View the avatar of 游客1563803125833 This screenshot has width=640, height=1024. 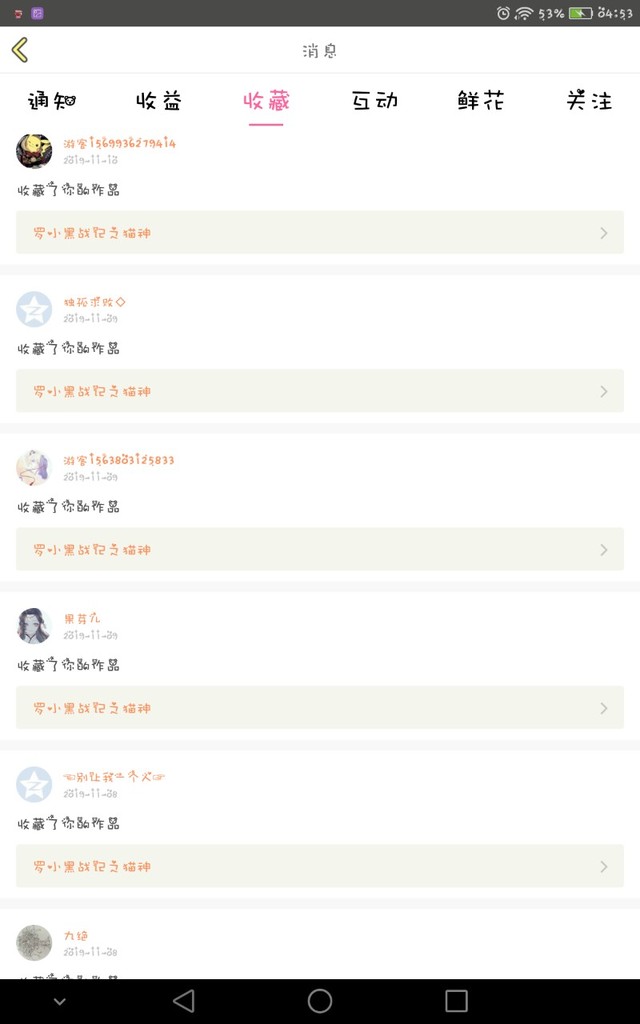pos(34,468)
